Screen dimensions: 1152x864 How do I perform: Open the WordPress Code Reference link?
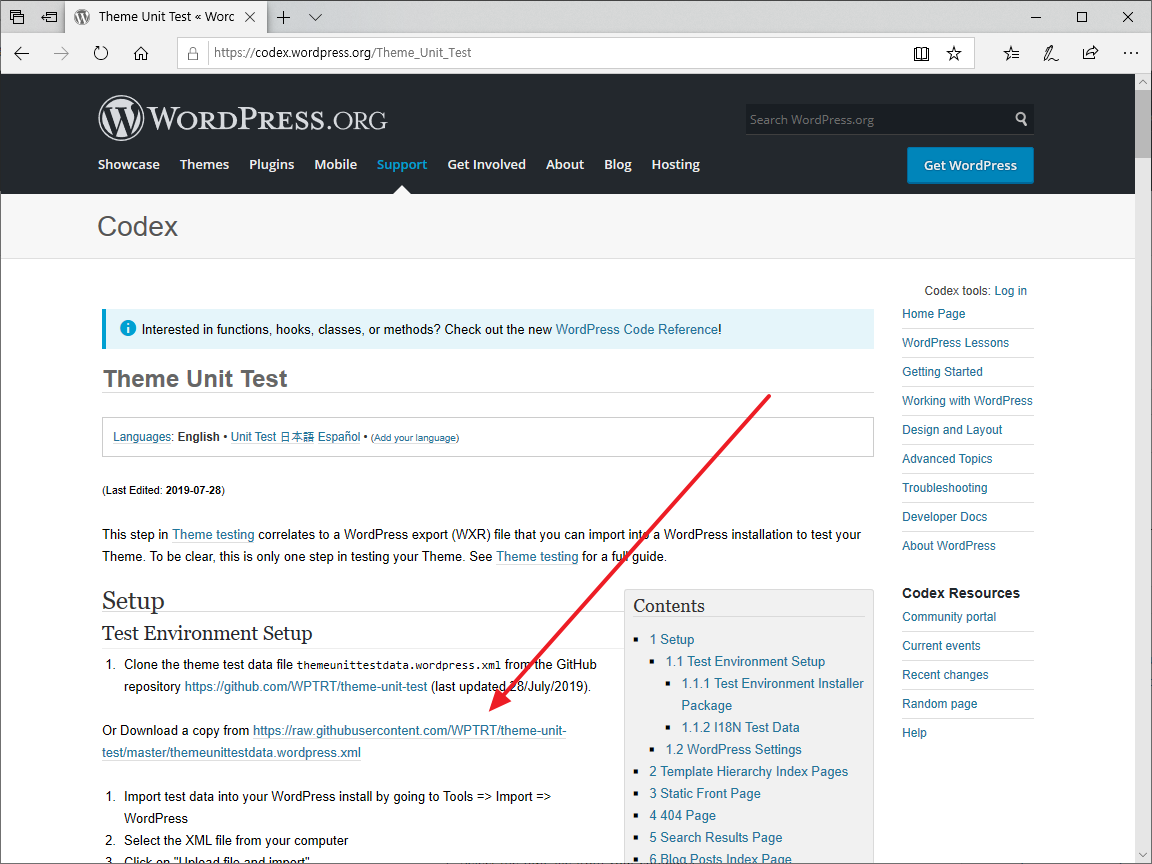coord(637,330)
